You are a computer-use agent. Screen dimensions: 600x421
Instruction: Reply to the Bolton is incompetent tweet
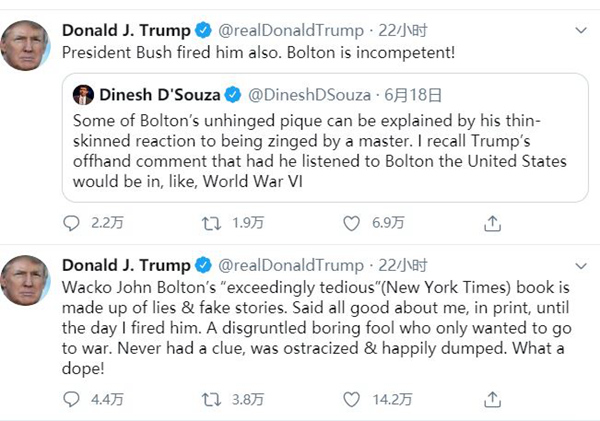tap(71, 223)
